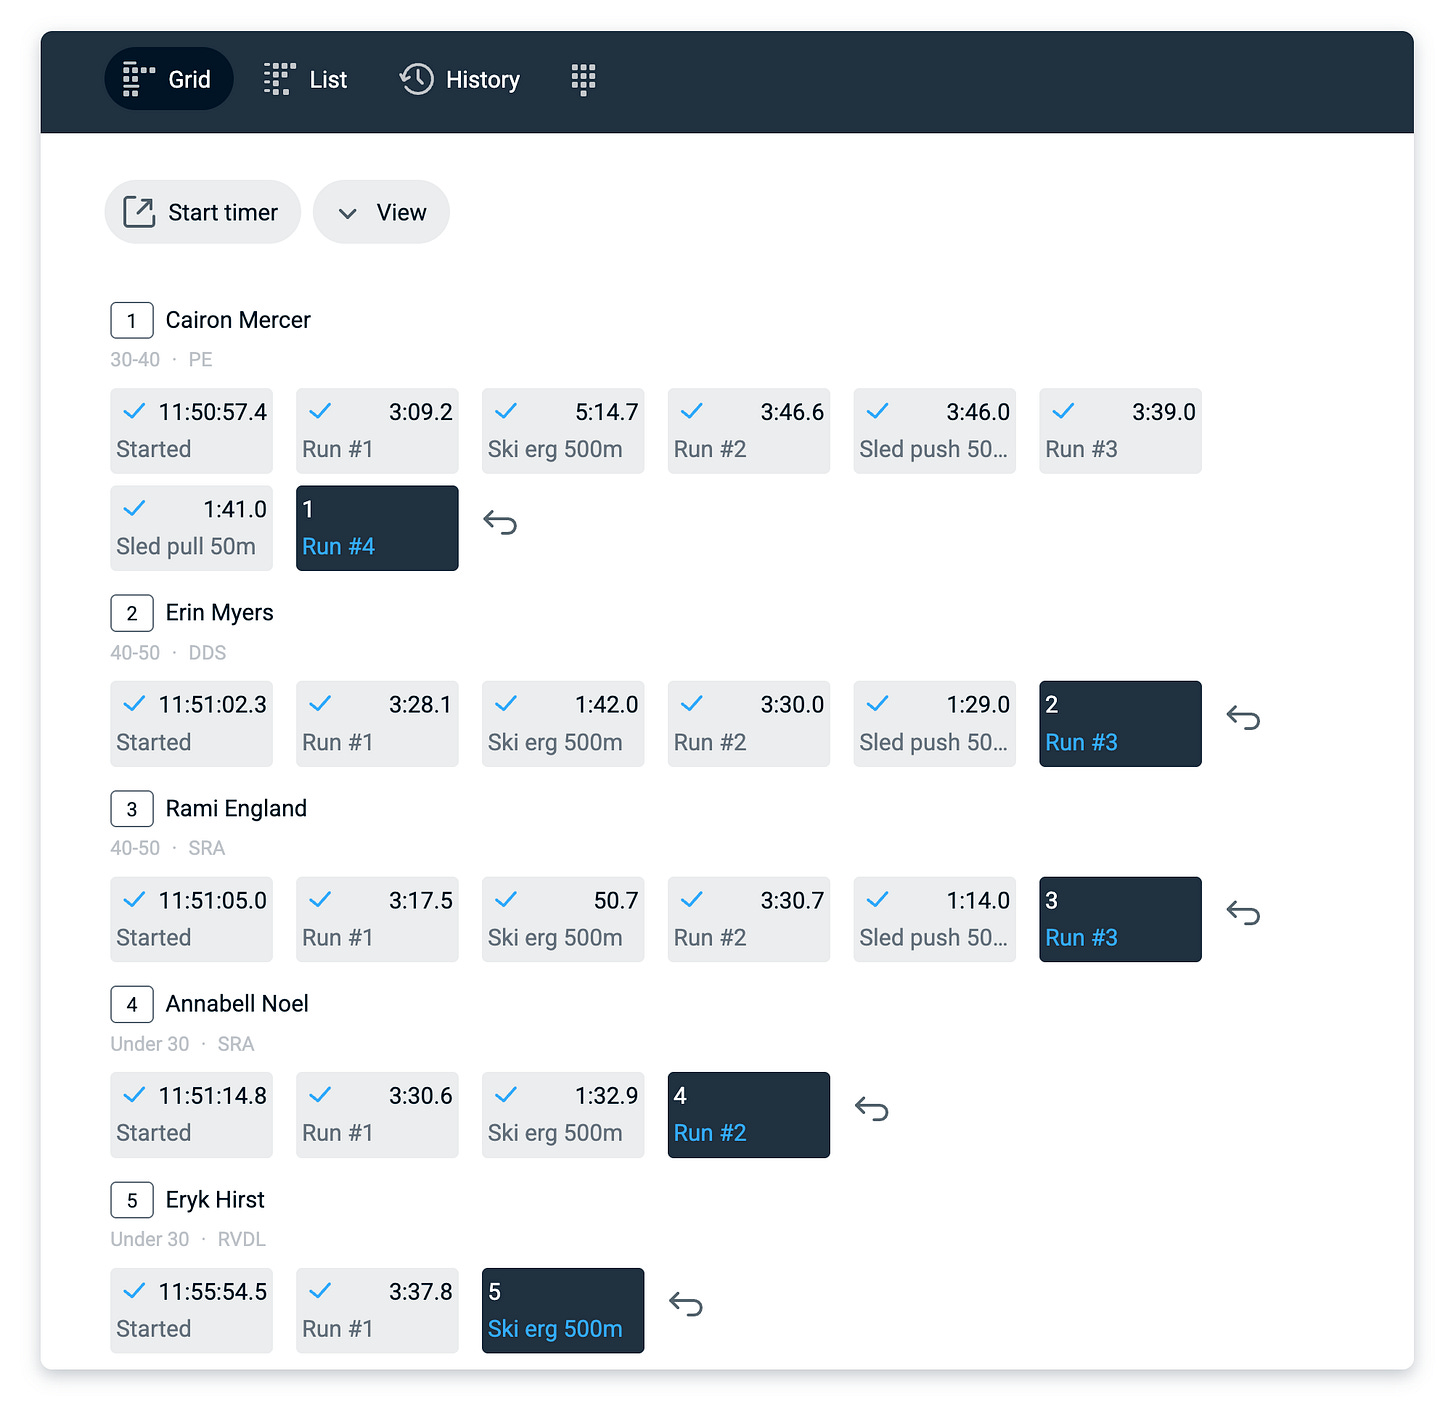
Task: Record Run #2 for Annabell Noel
Action: coord(749,1115)
